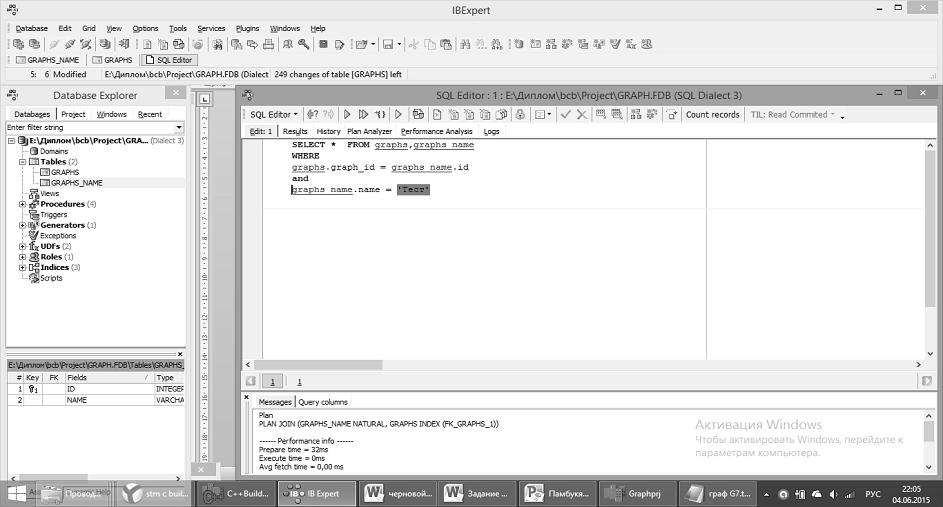943x507 pixels.
Task: Open the TIL: Read Commited dropdown
Action: coord(793,114)
